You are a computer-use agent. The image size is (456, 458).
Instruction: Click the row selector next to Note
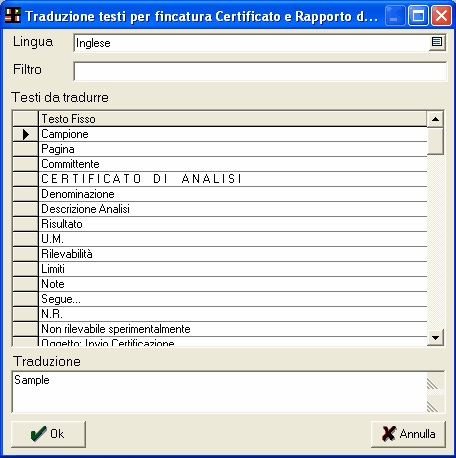pos(26,284)
